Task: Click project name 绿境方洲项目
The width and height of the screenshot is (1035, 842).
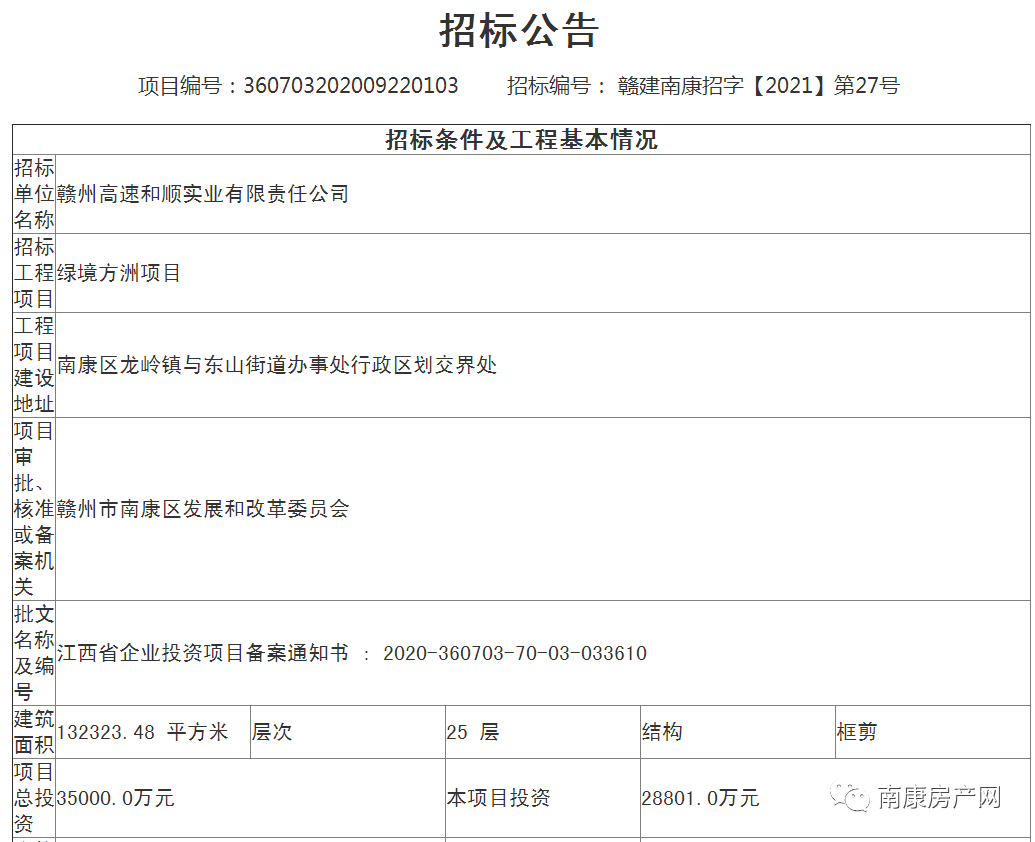Action: (119, 273)
